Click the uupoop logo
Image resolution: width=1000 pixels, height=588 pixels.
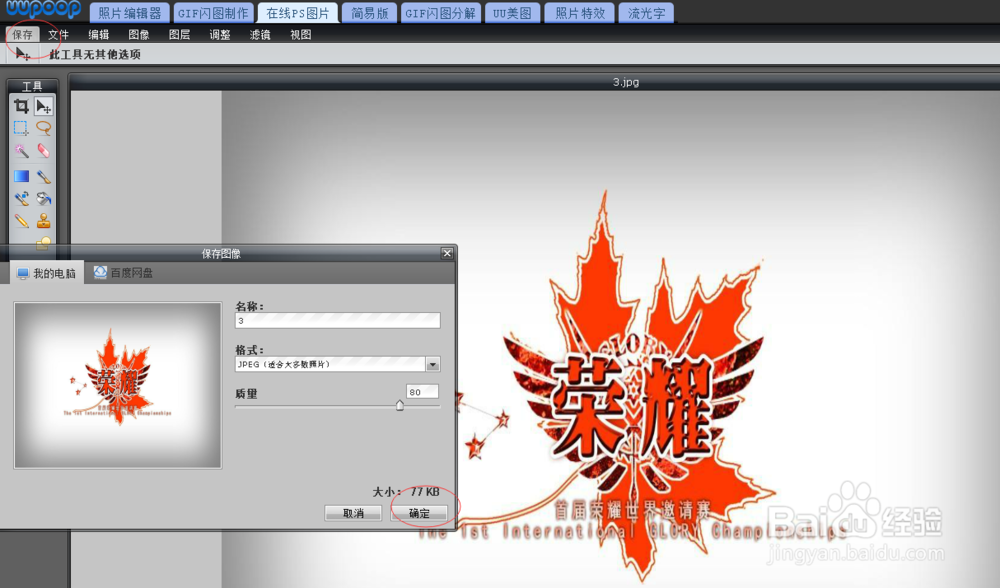[43, 9]
